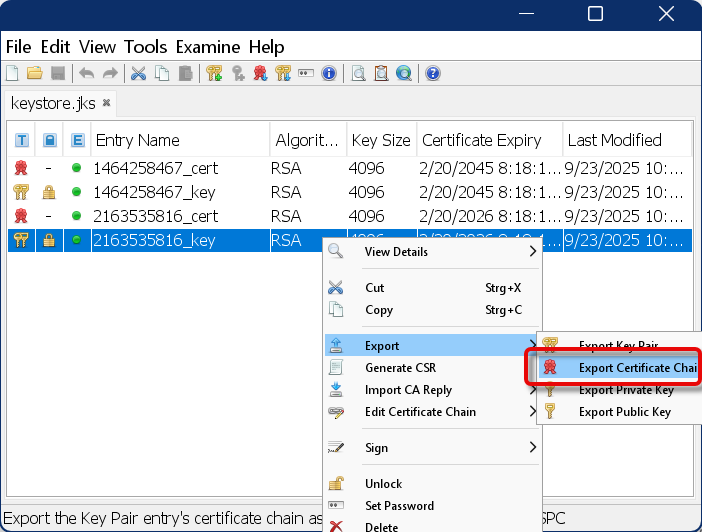The width and height of the screenshot is (702, 532).
Task: Open keystore Properties via blue info icon
Action: tap(329, 73)
